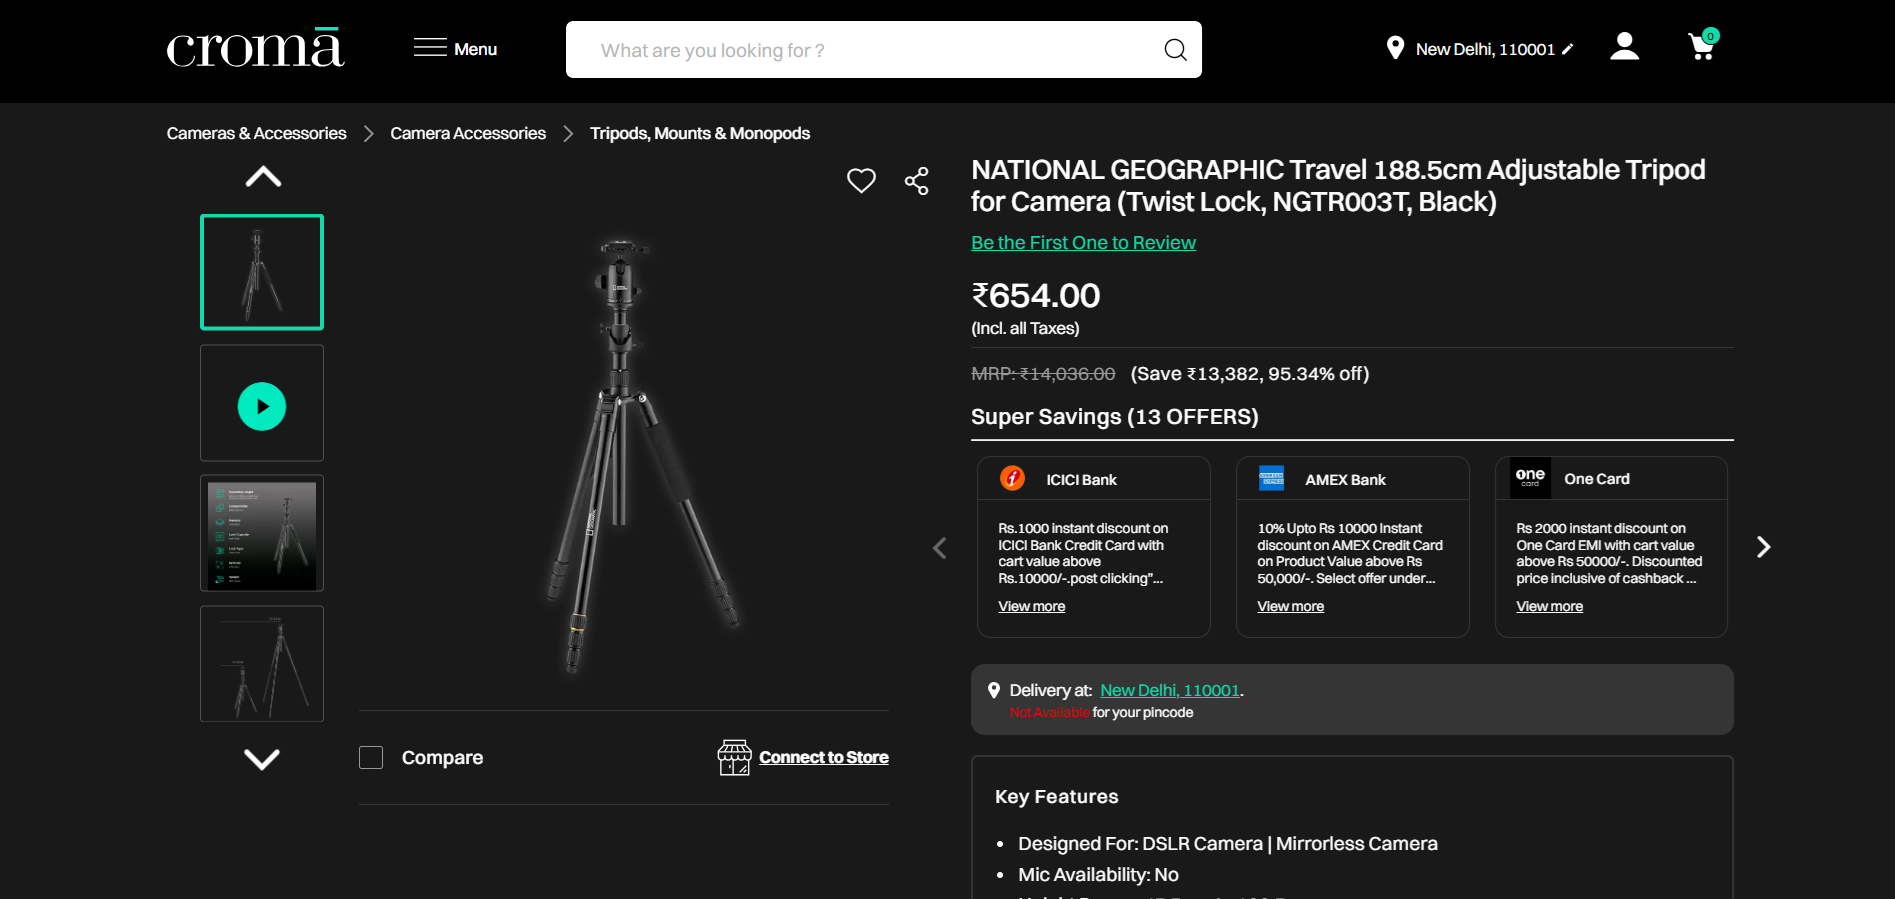Go to Croma home logo
Screen dimensions: 1895x899
[x=255, y=49]
